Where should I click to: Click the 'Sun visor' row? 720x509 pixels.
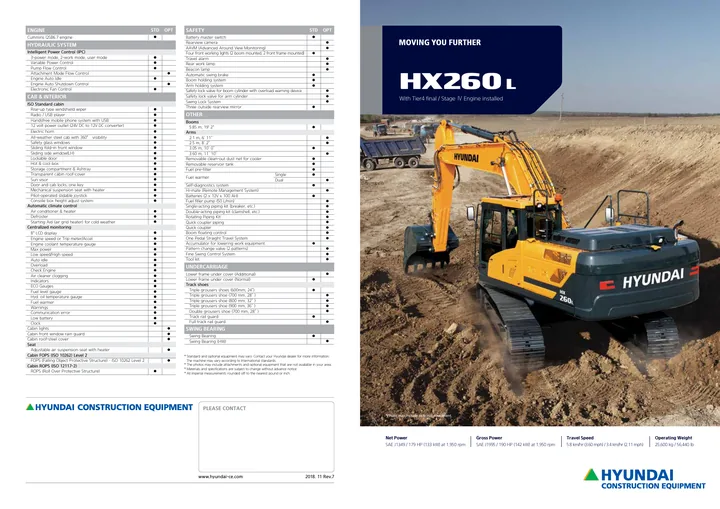point(101,180)
